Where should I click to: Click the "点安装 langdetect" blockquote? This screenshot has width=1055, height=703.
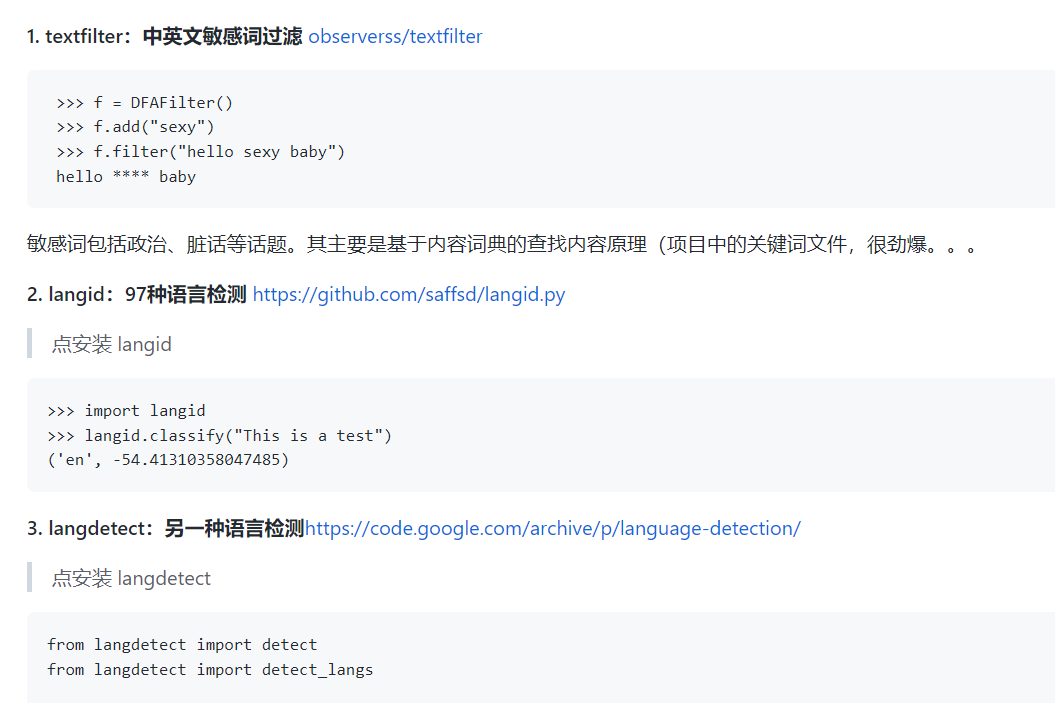point(131,579)
